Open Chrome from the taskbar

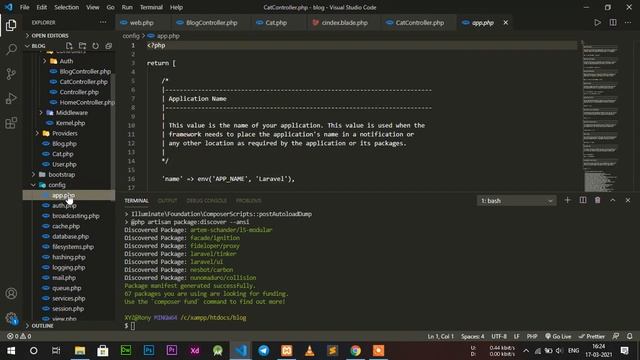pos(356,351)
